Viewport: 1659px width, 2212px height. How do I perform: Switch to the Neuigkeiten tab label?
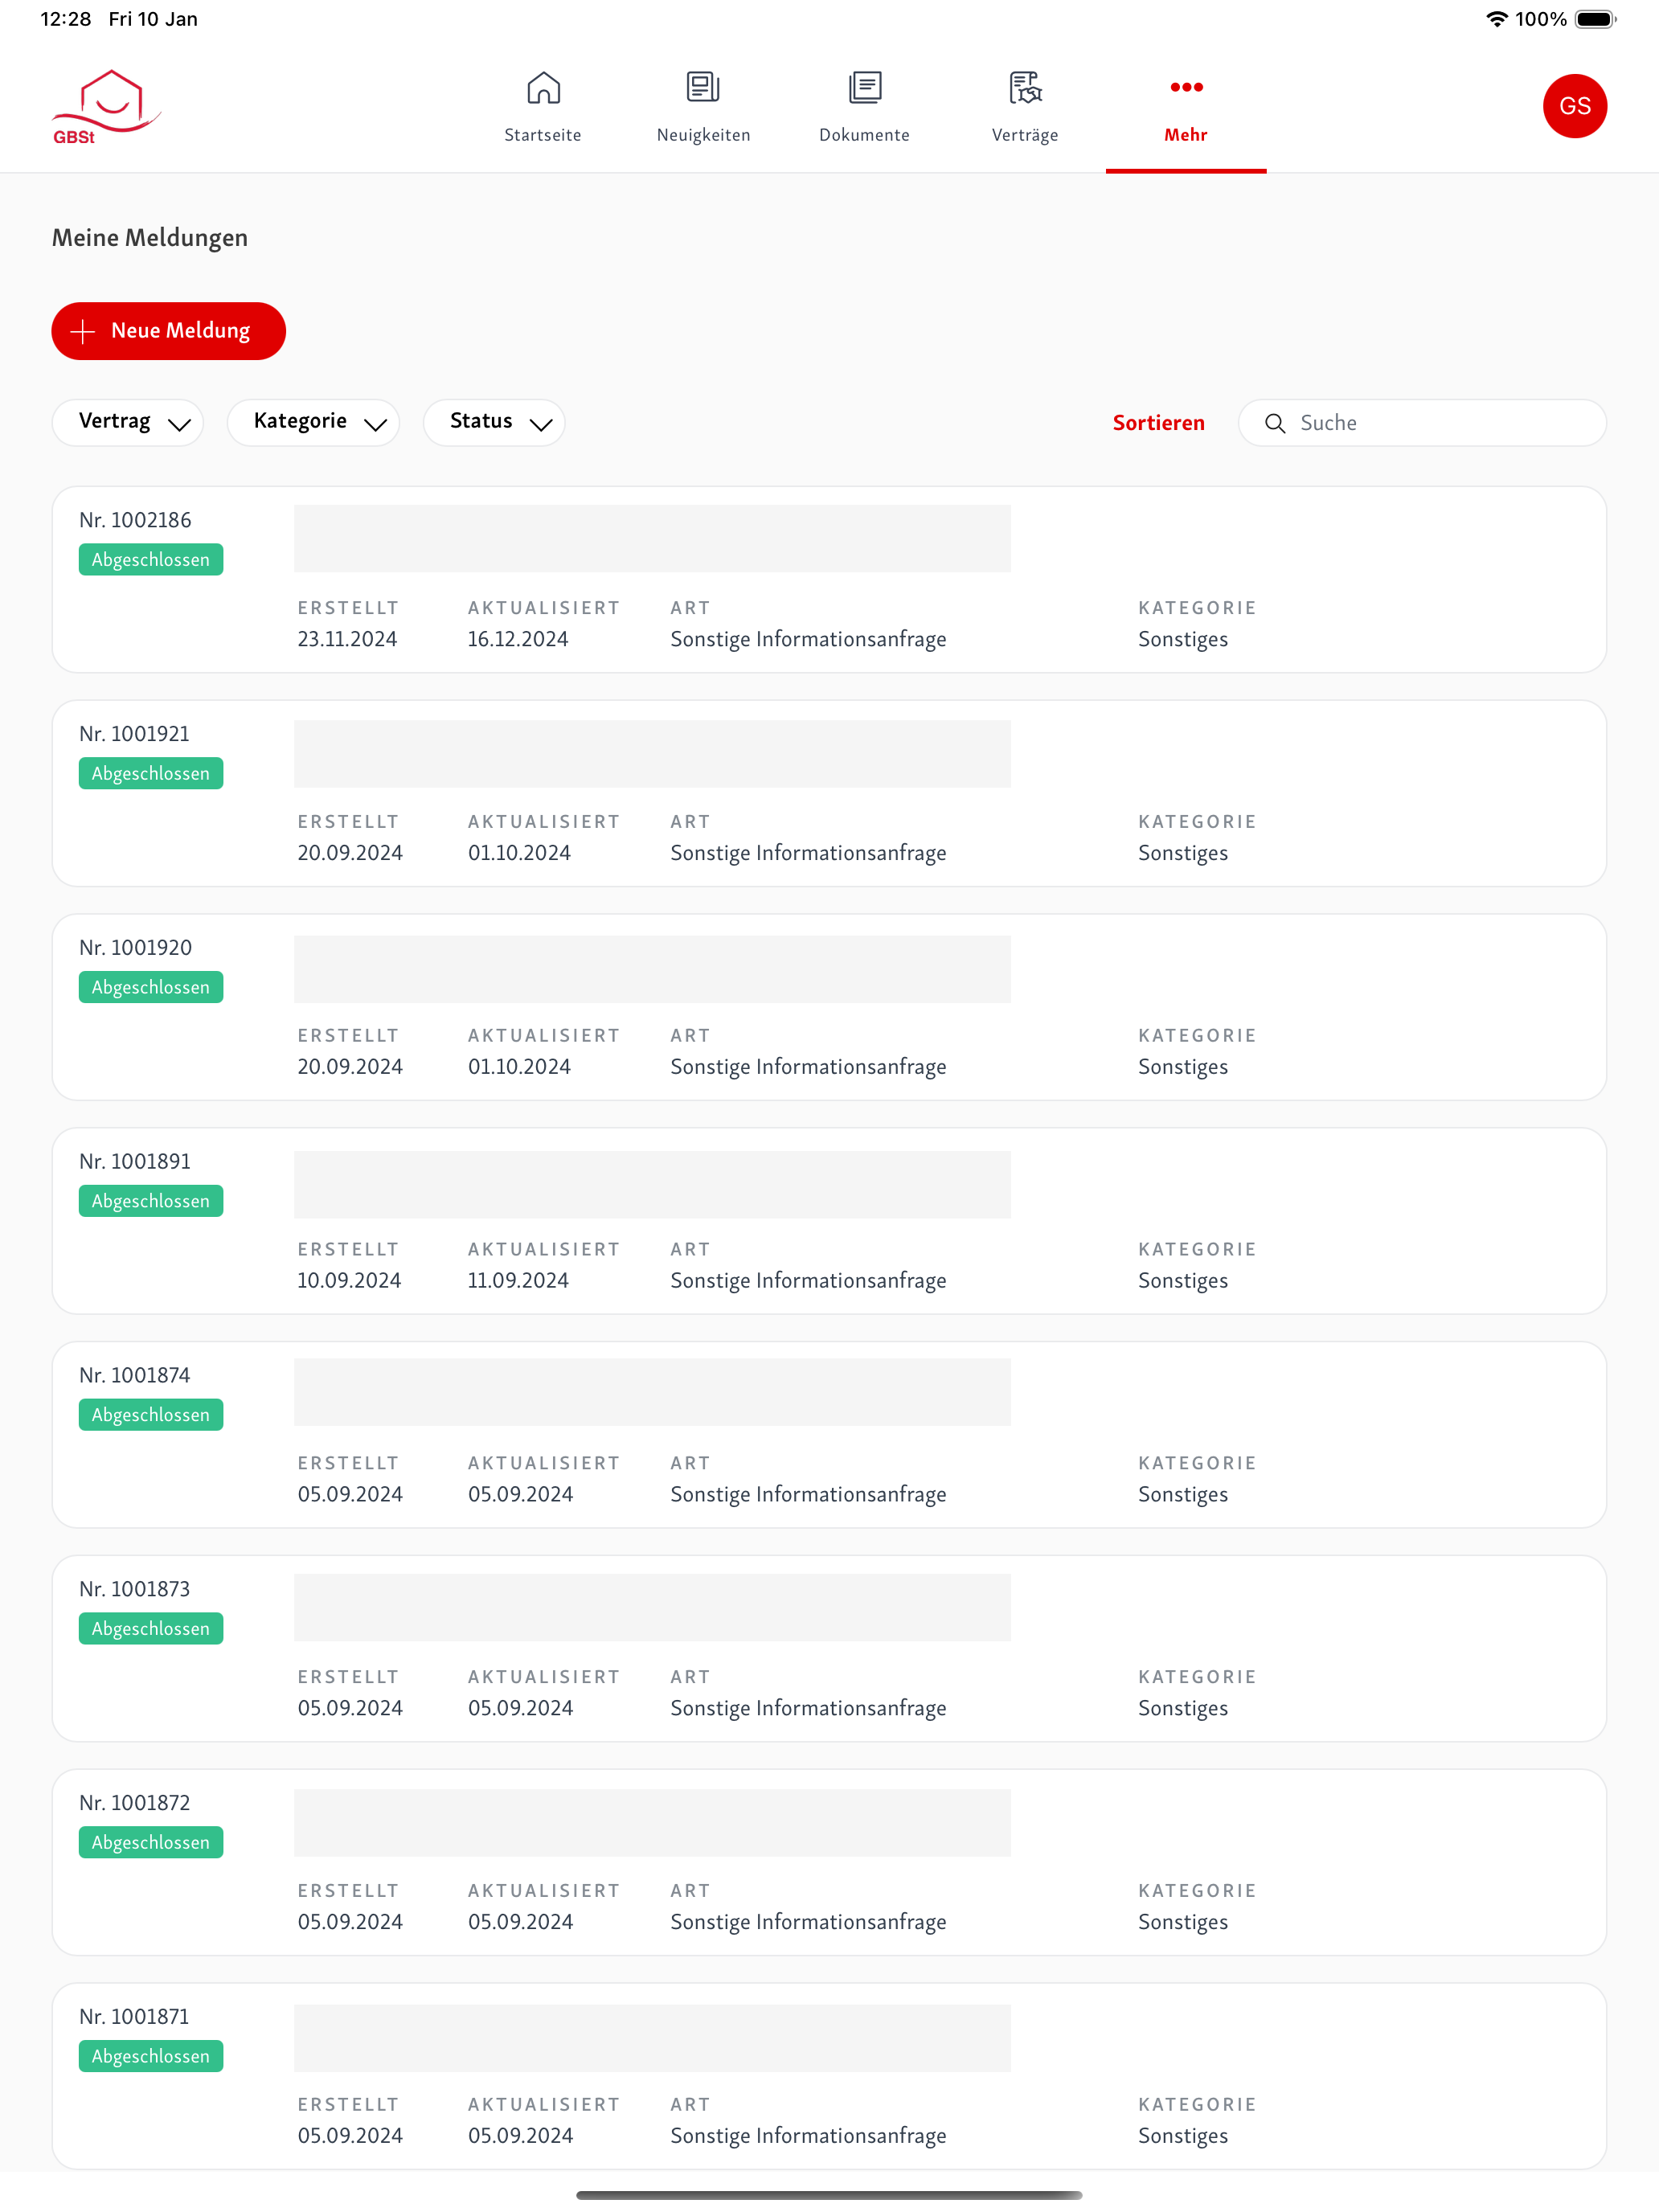pyautogui.click(x=703, y=135)
